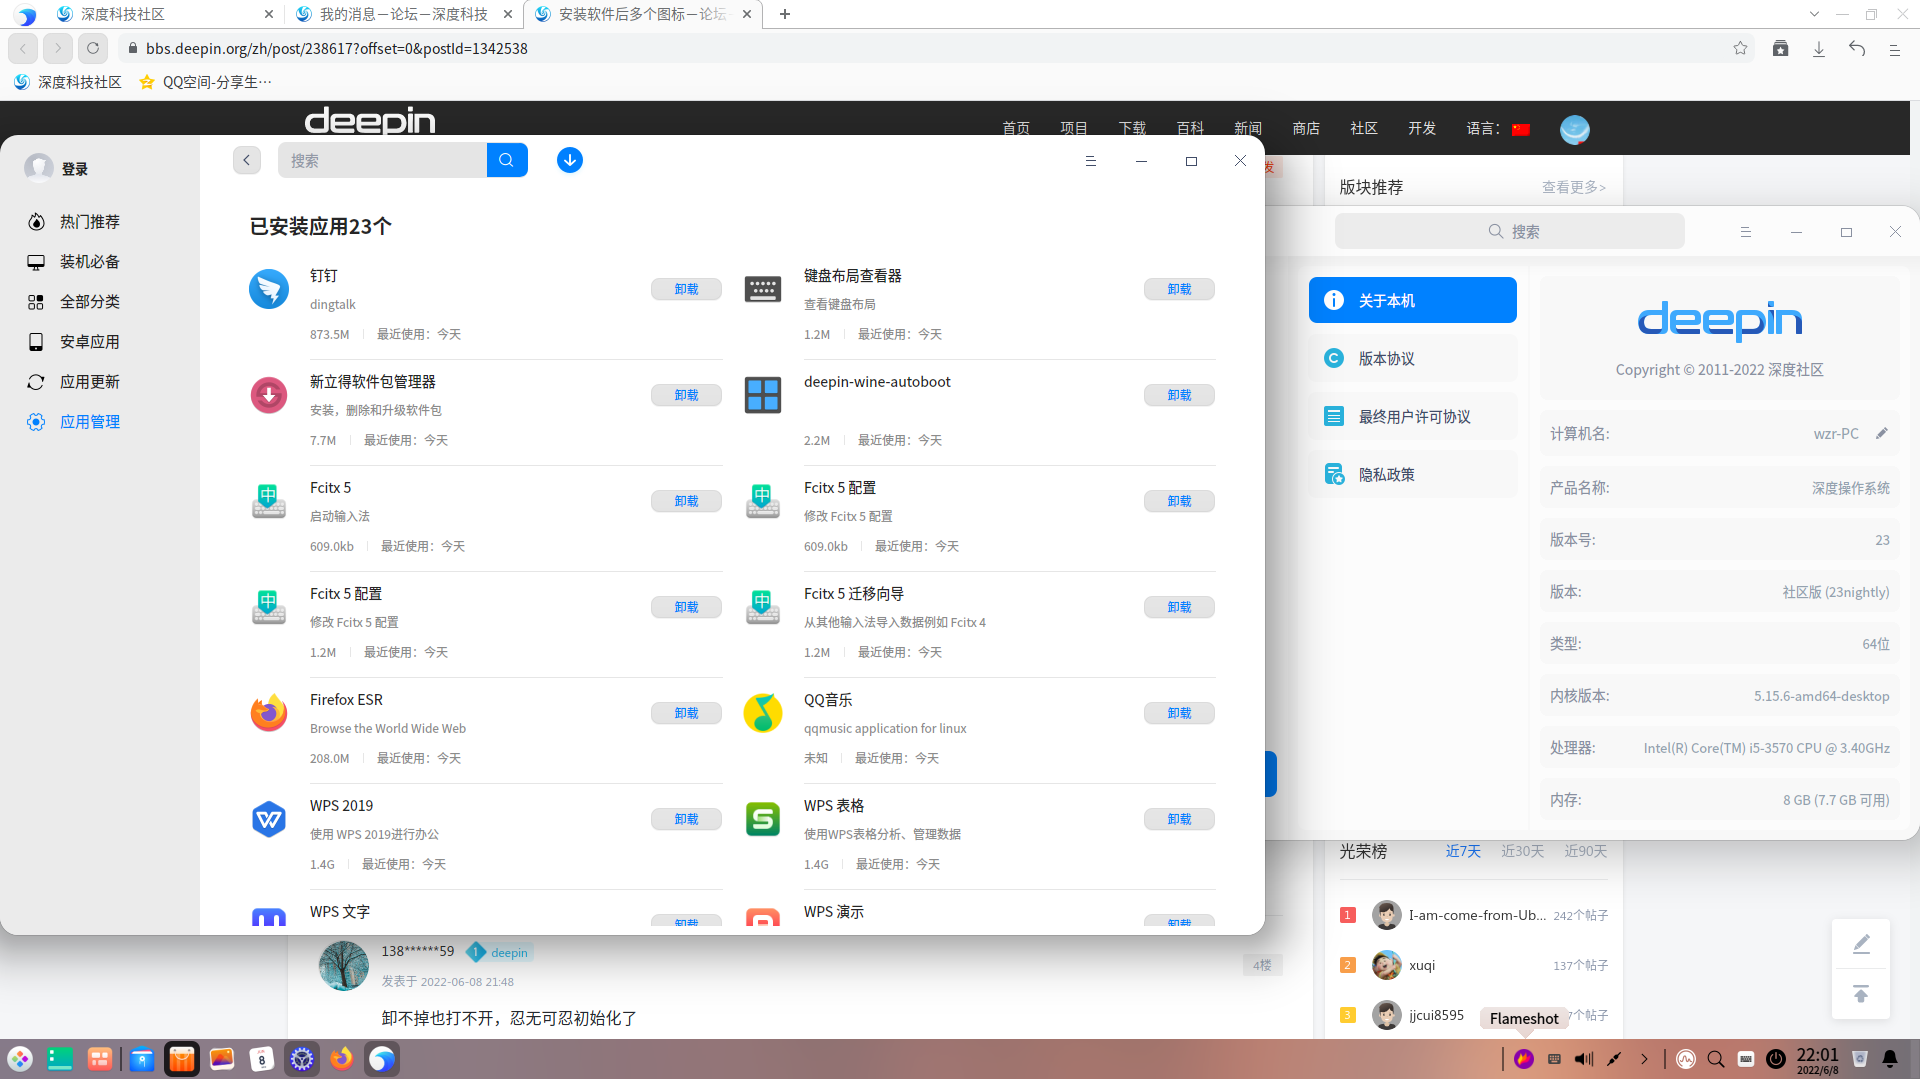Uninstall 新立得软件包管理器 via 卸载

tap(686, 395)
